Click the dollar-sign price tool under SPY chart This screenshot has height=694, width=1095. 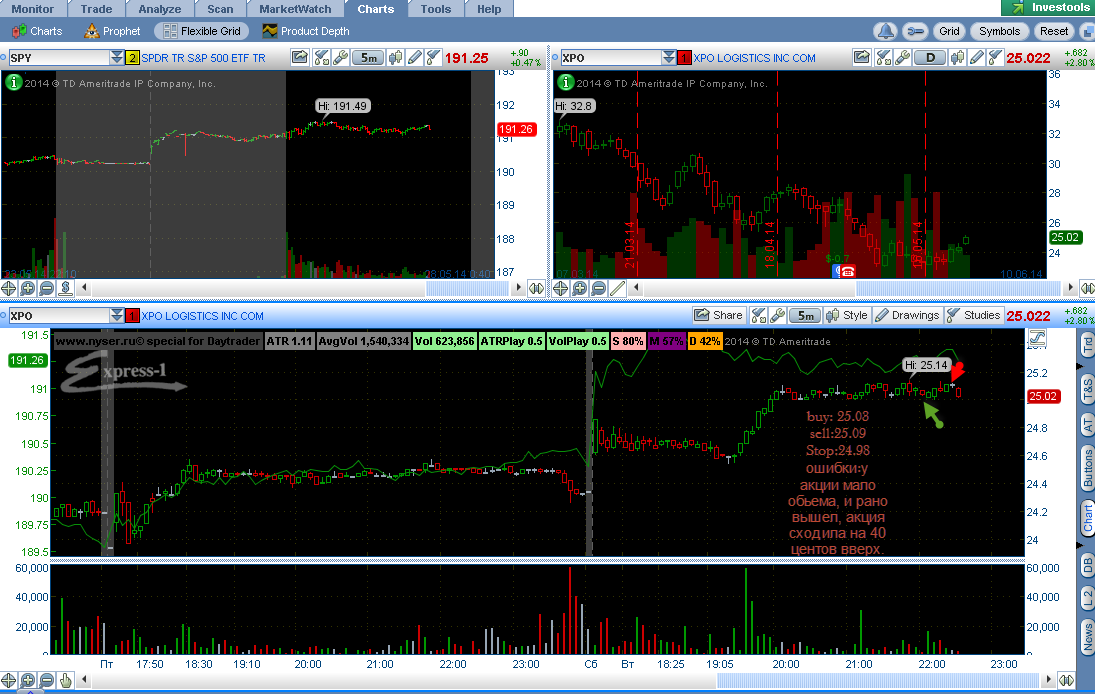(66, 288)
